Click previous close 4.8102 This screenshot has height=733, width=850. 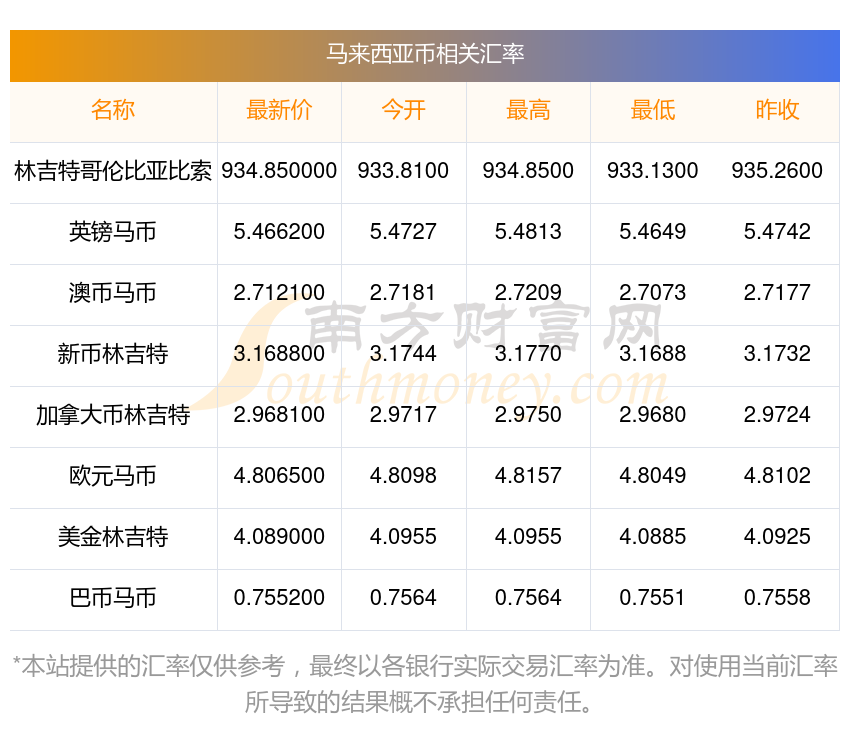777,476
